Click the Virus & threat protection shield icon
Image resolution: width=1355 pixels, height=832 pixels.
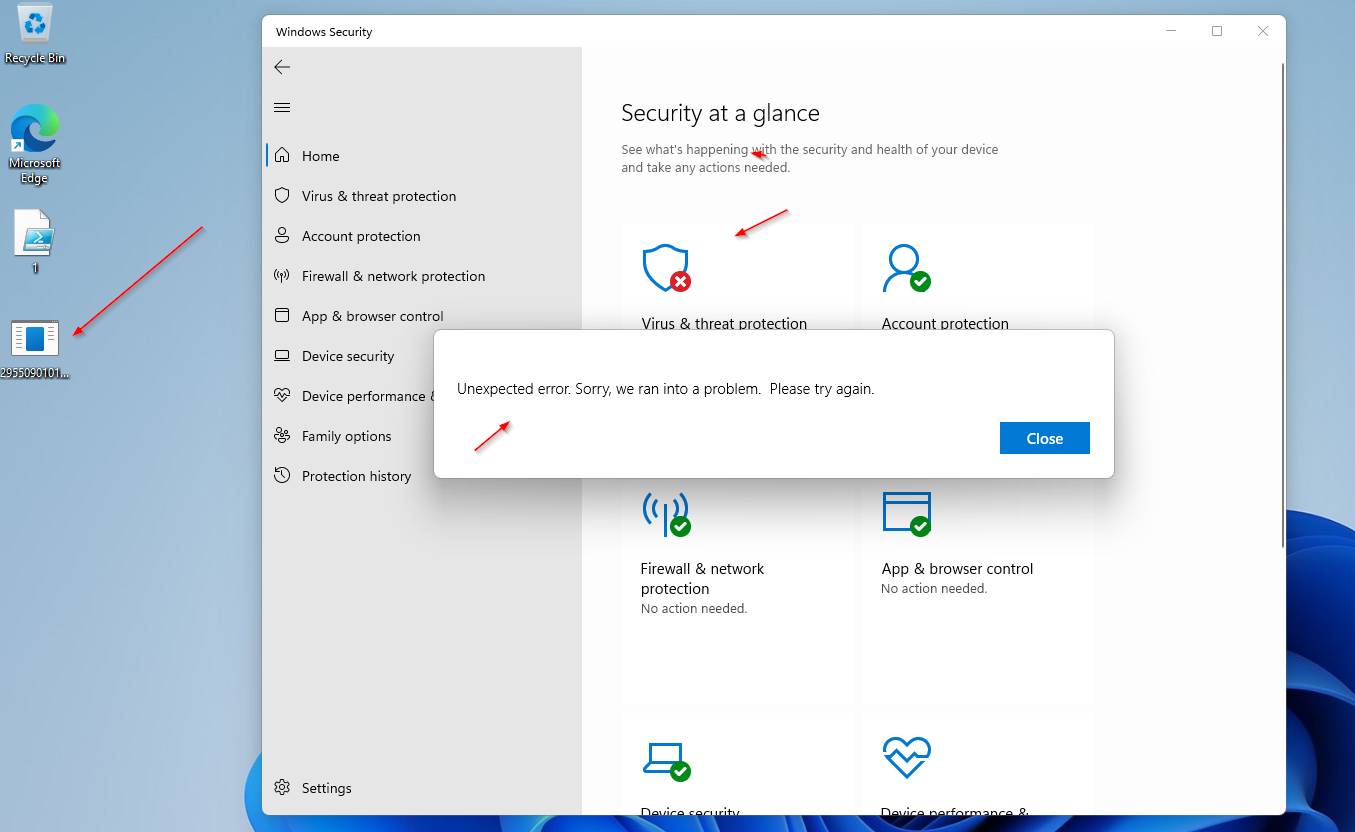point(666,268)
